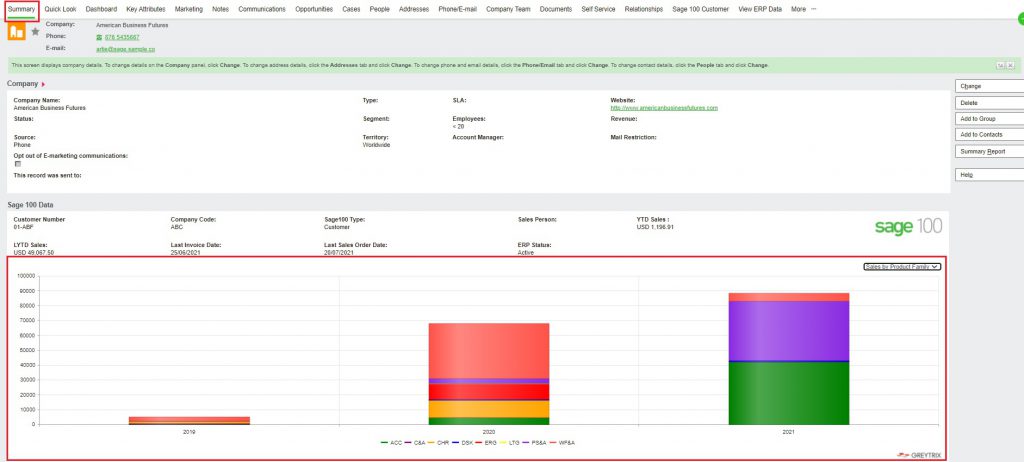Click the Territory value Worldwide
Screen dimensions: 1024x462
tap(376, 145)
